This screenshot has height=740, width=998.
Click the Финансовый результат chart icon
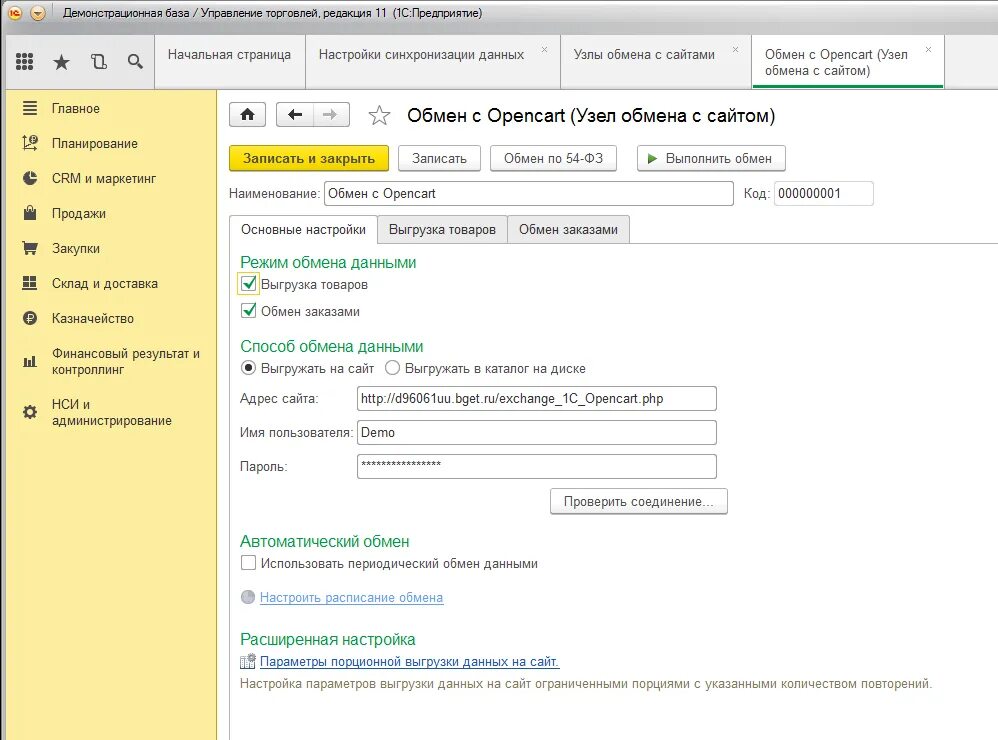(30, 361)
